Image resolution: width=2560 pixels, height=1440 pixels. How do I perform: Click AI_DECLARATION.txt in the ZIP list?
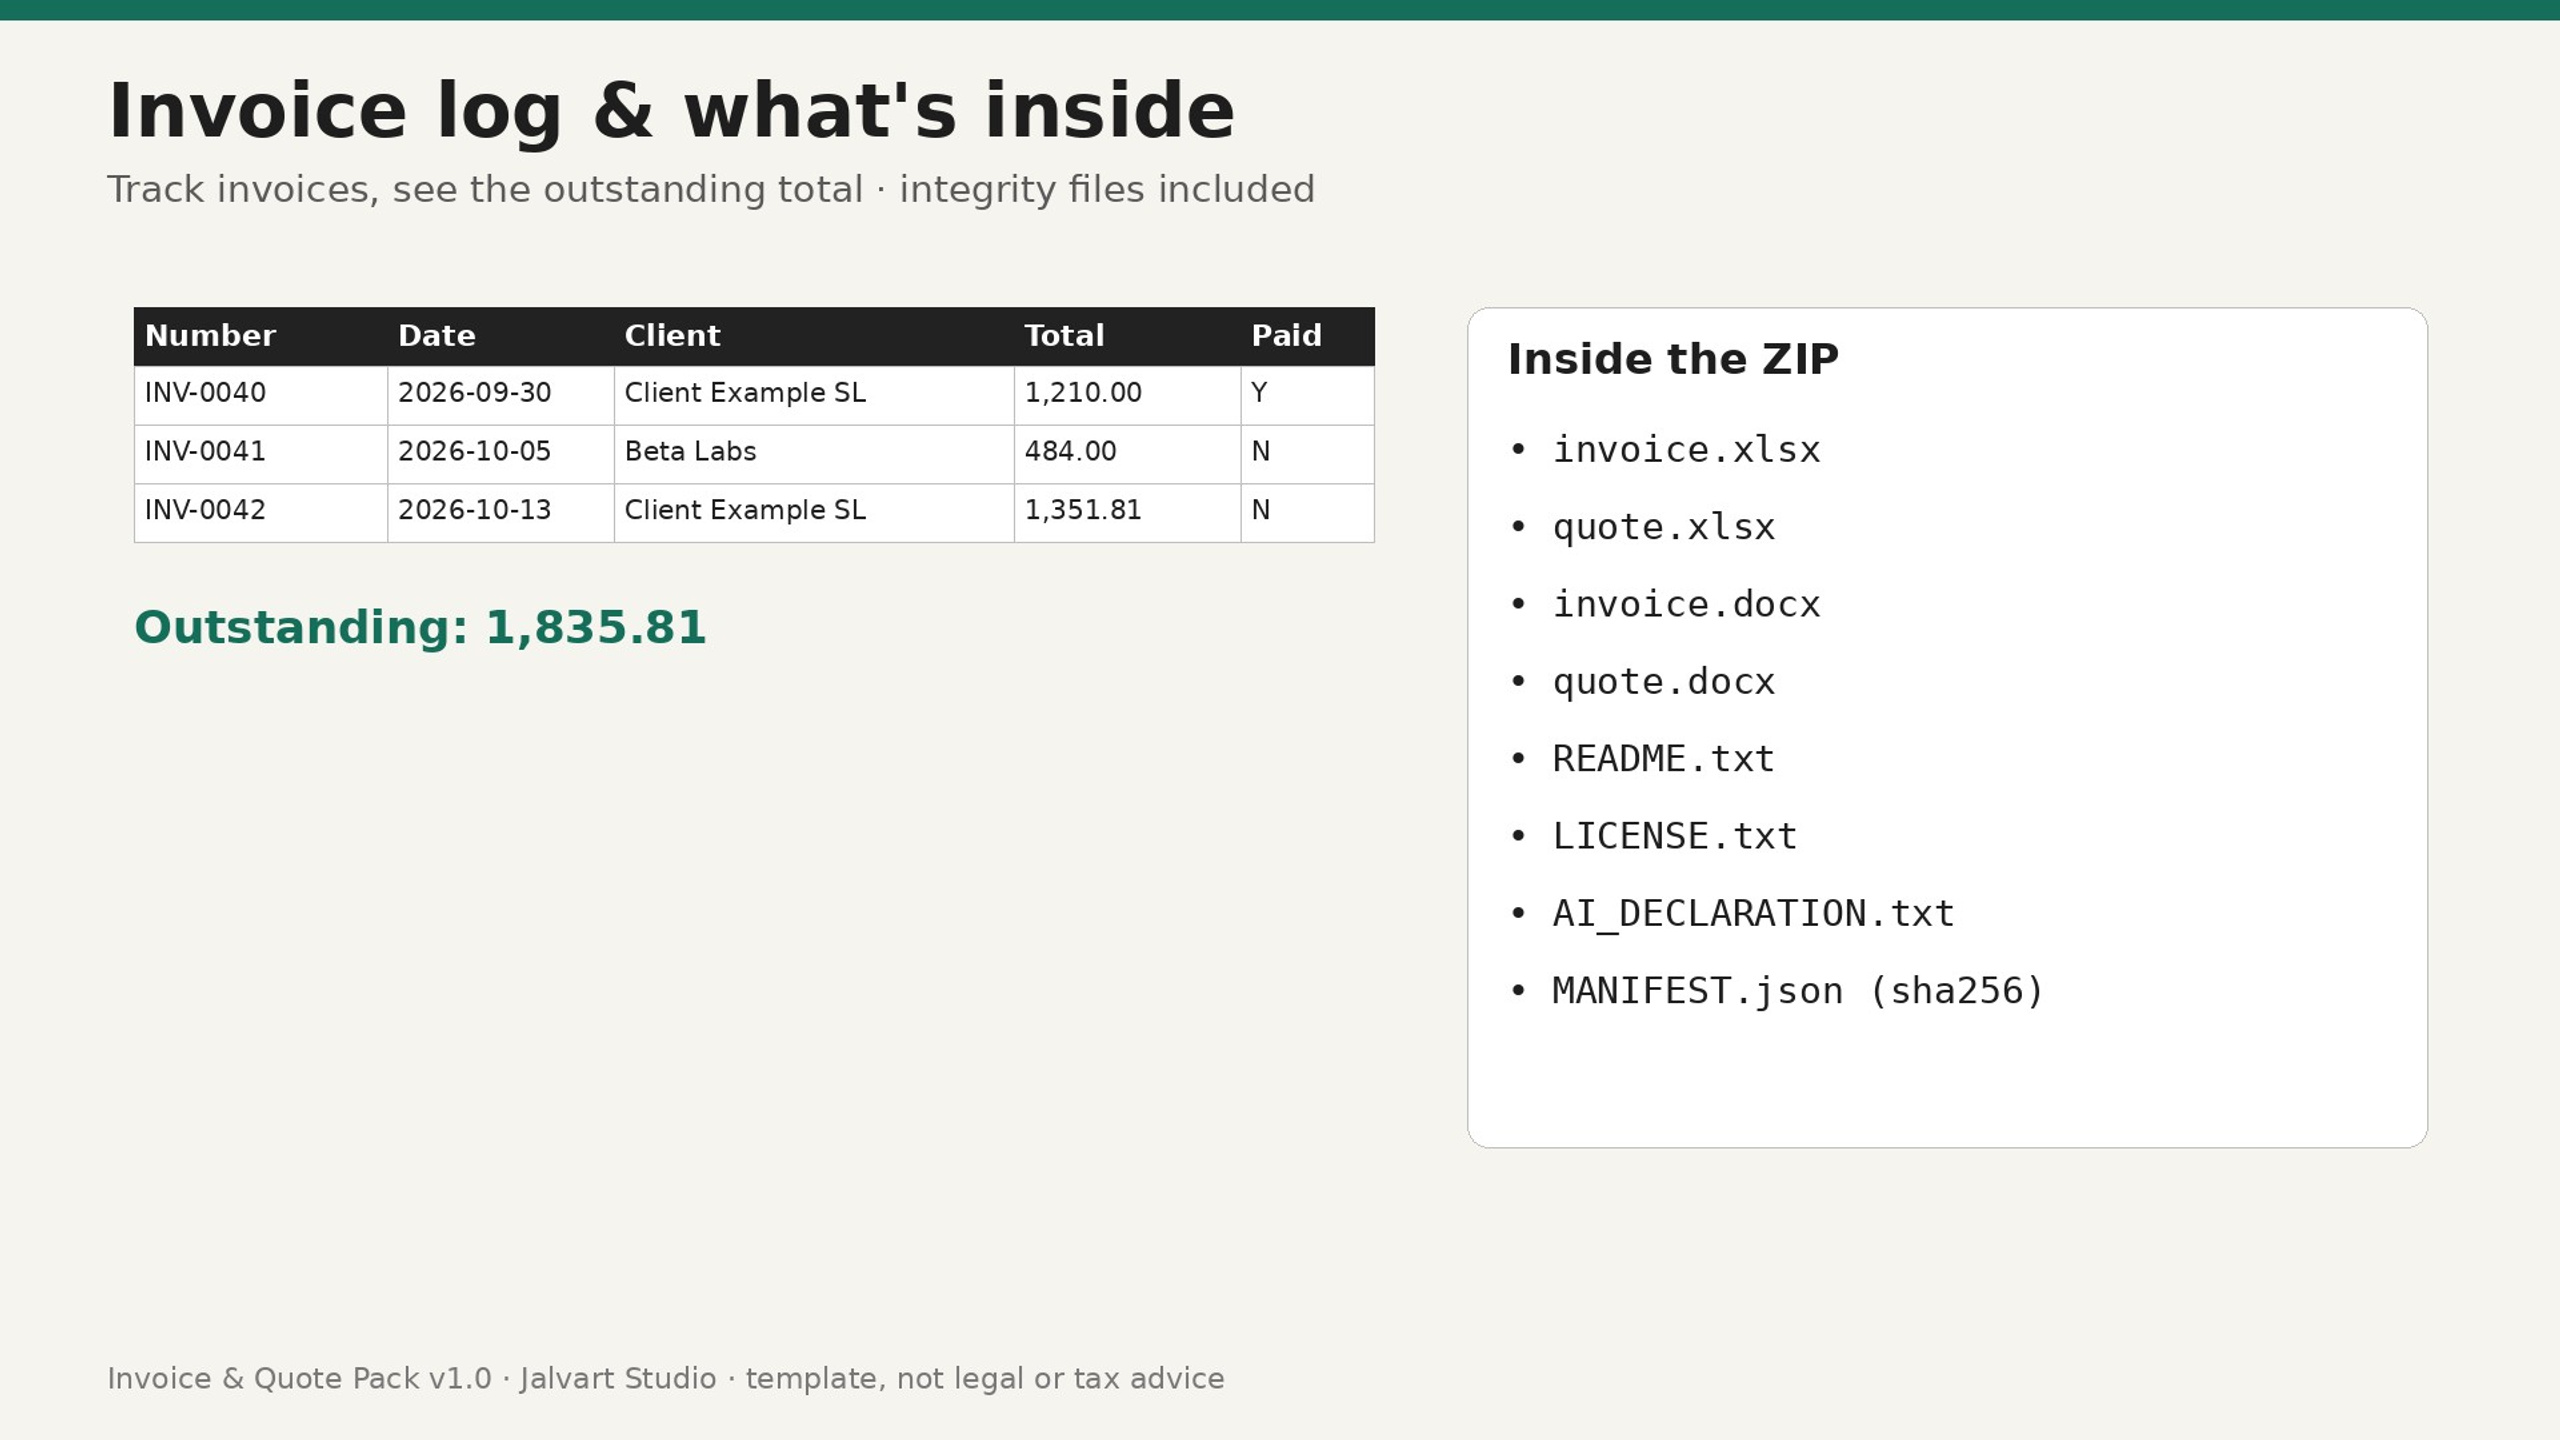coord(1753,914)
